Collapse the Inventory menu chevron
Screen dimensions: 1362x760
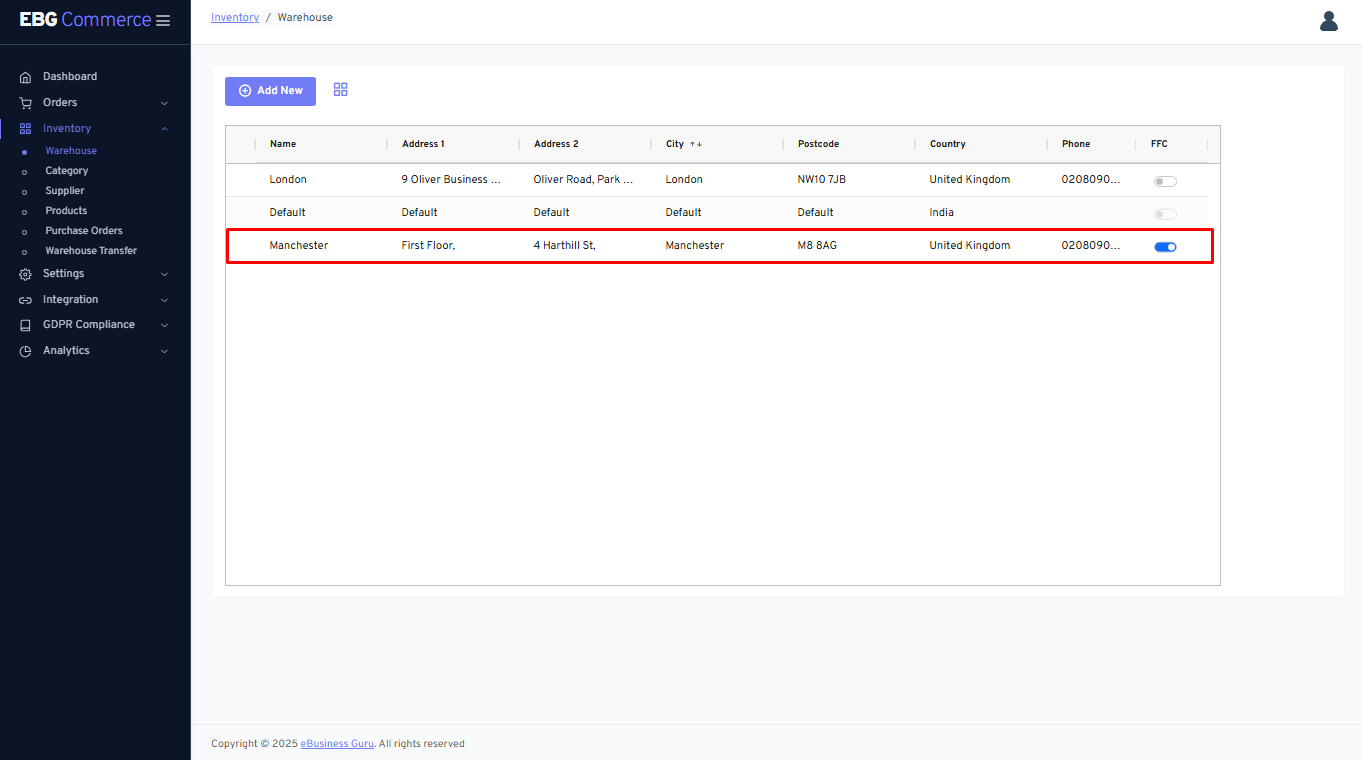point(165,129)
